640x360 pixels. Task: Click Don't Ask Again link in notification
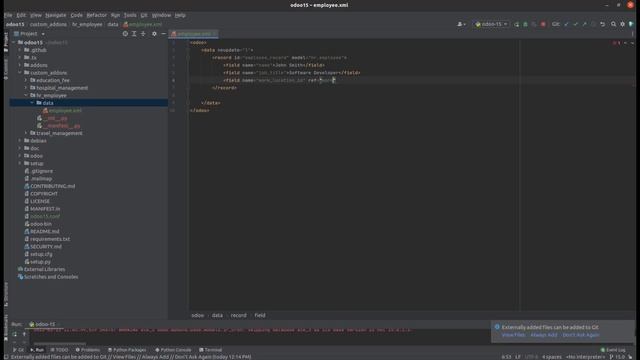tap(581, 335)
